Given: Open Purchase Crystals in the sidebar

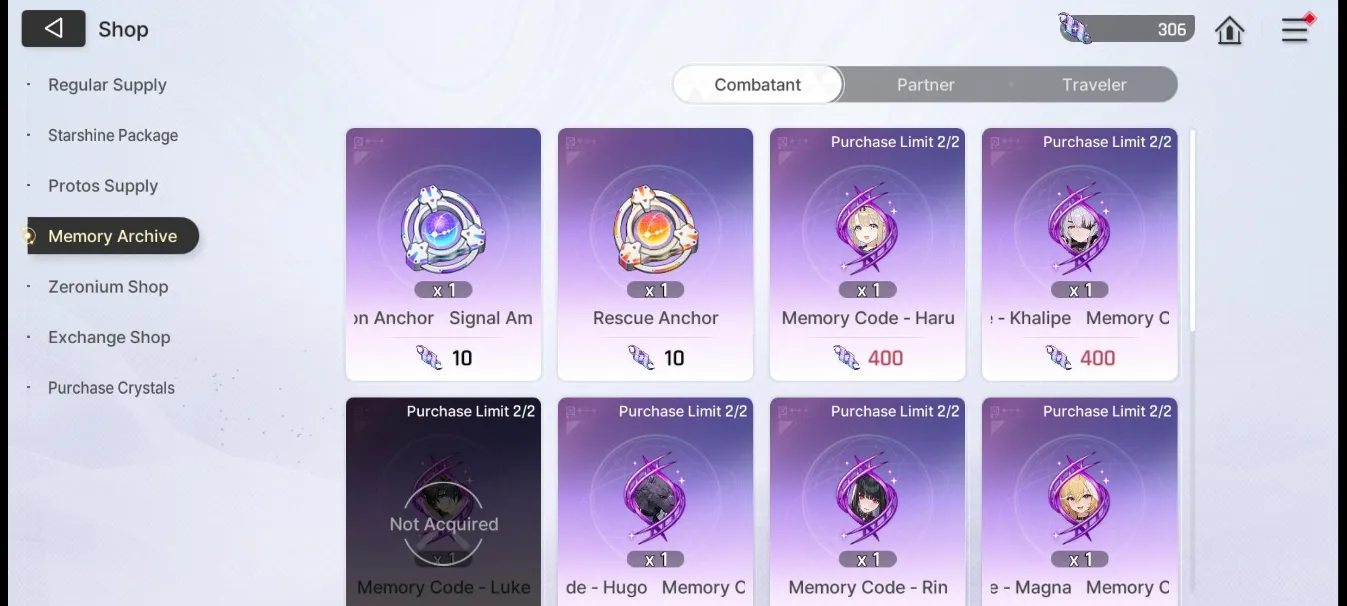Looking at the screenshot, I should (111, 388).
